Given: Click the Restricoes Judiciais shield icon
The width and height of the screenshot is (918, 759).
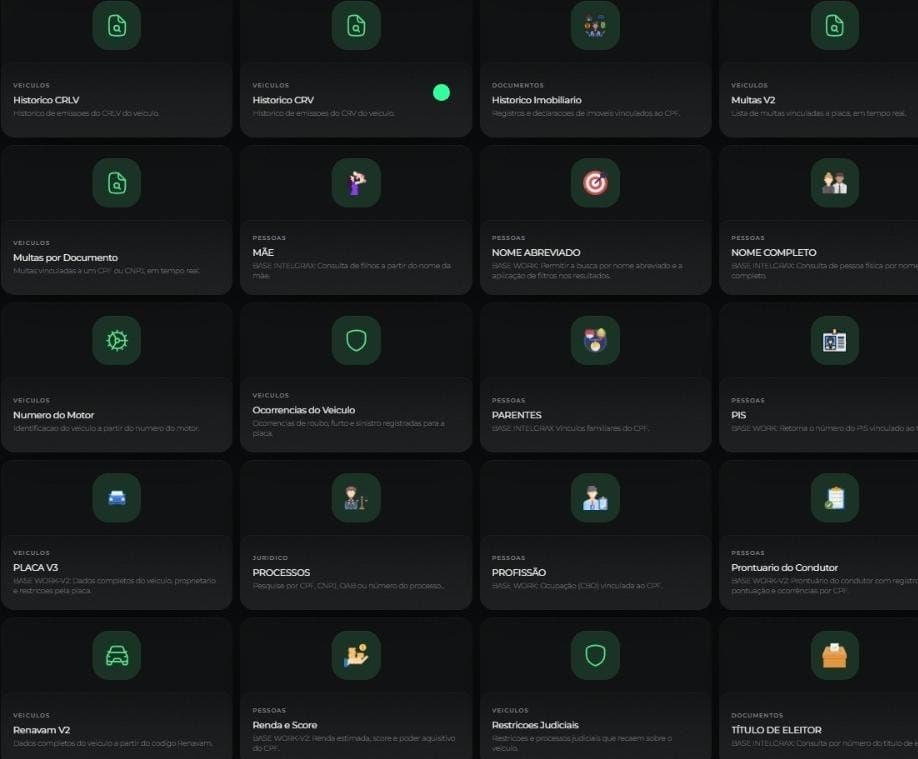Looking at the screenshot, I should (595, 655).
